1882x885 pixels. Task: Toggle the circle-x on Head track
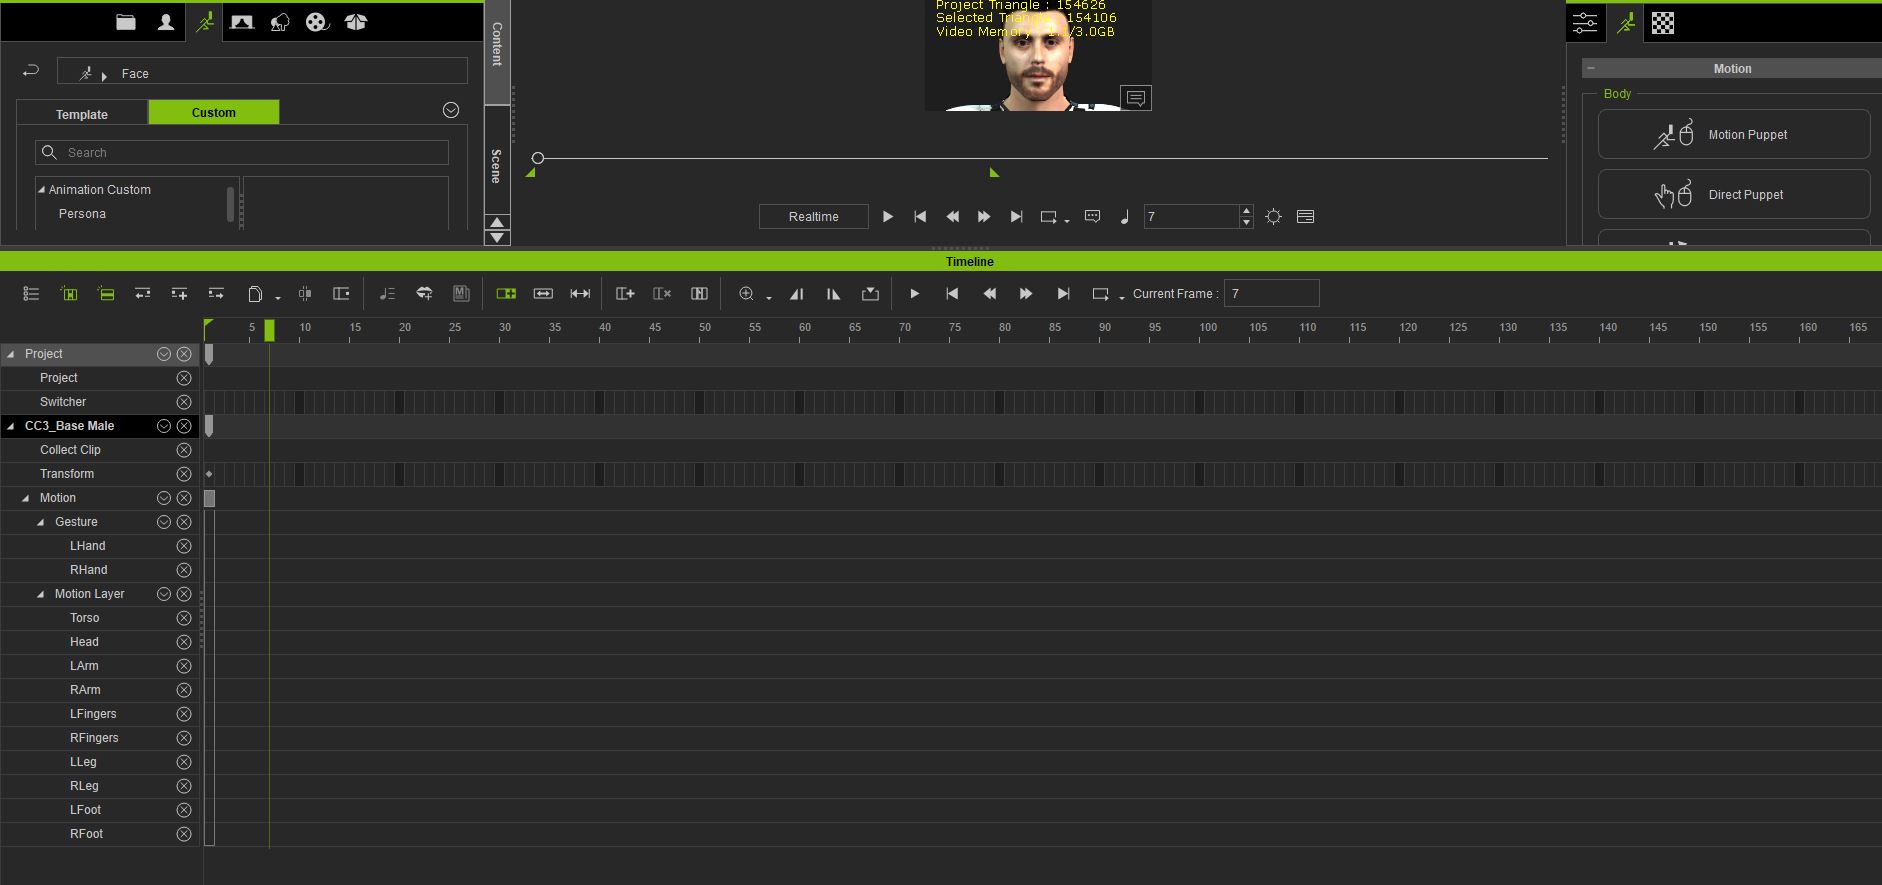[x=184, y=642]
